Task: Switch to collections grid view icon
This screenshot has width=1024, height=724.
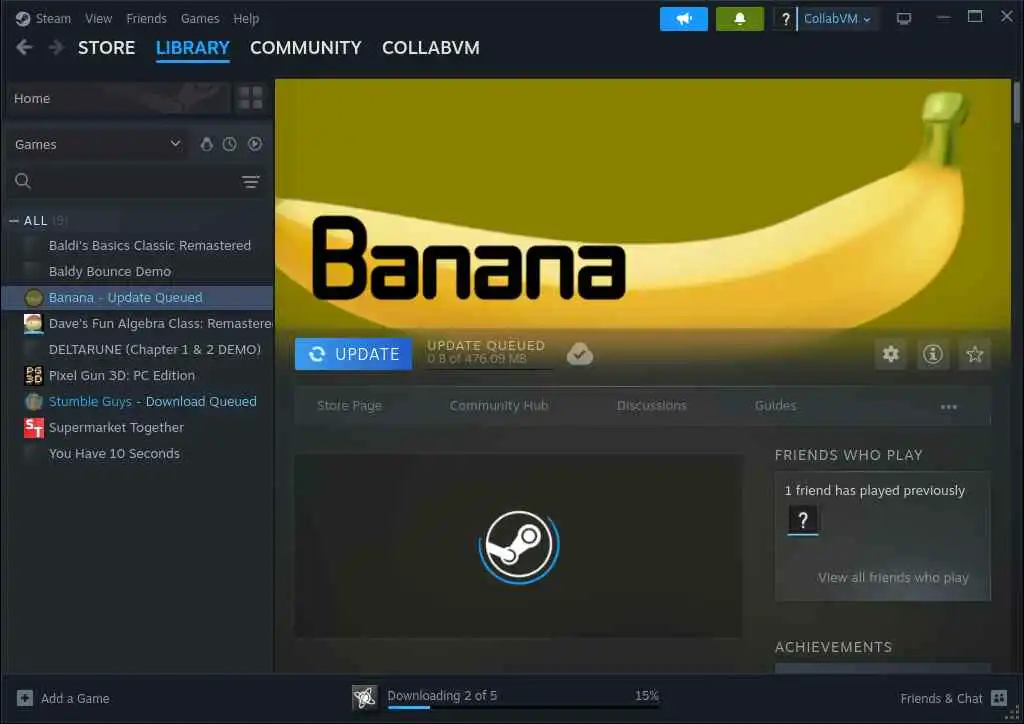Action: [x=250, y=98]
